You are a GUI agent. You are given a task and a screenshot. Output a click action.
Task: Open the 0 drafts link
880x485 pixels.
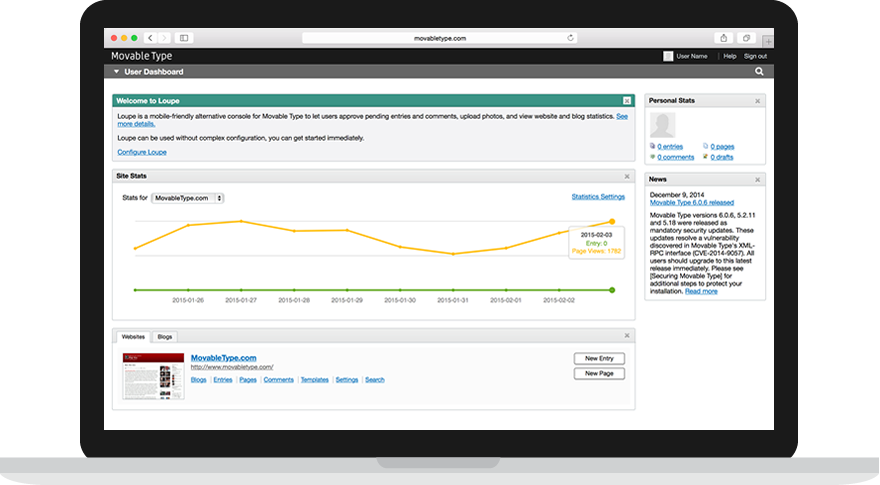tap(722, 157)
